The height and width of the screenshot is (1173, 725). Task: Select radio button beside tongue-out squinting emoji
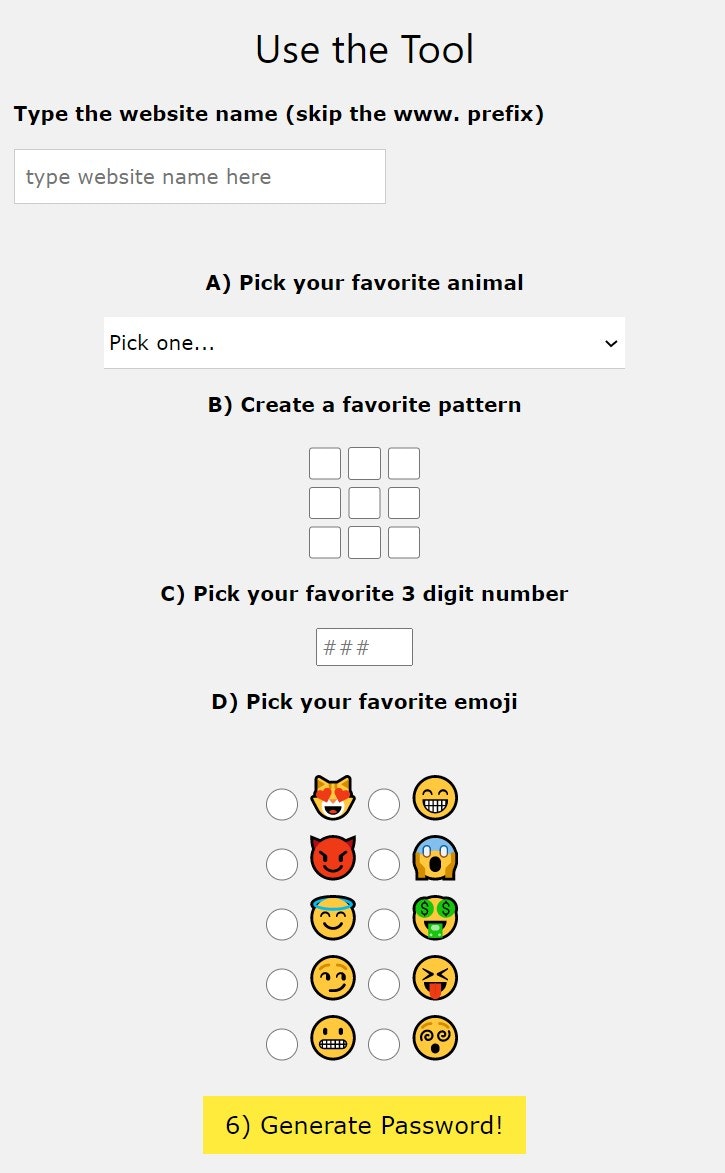point(384,985)
